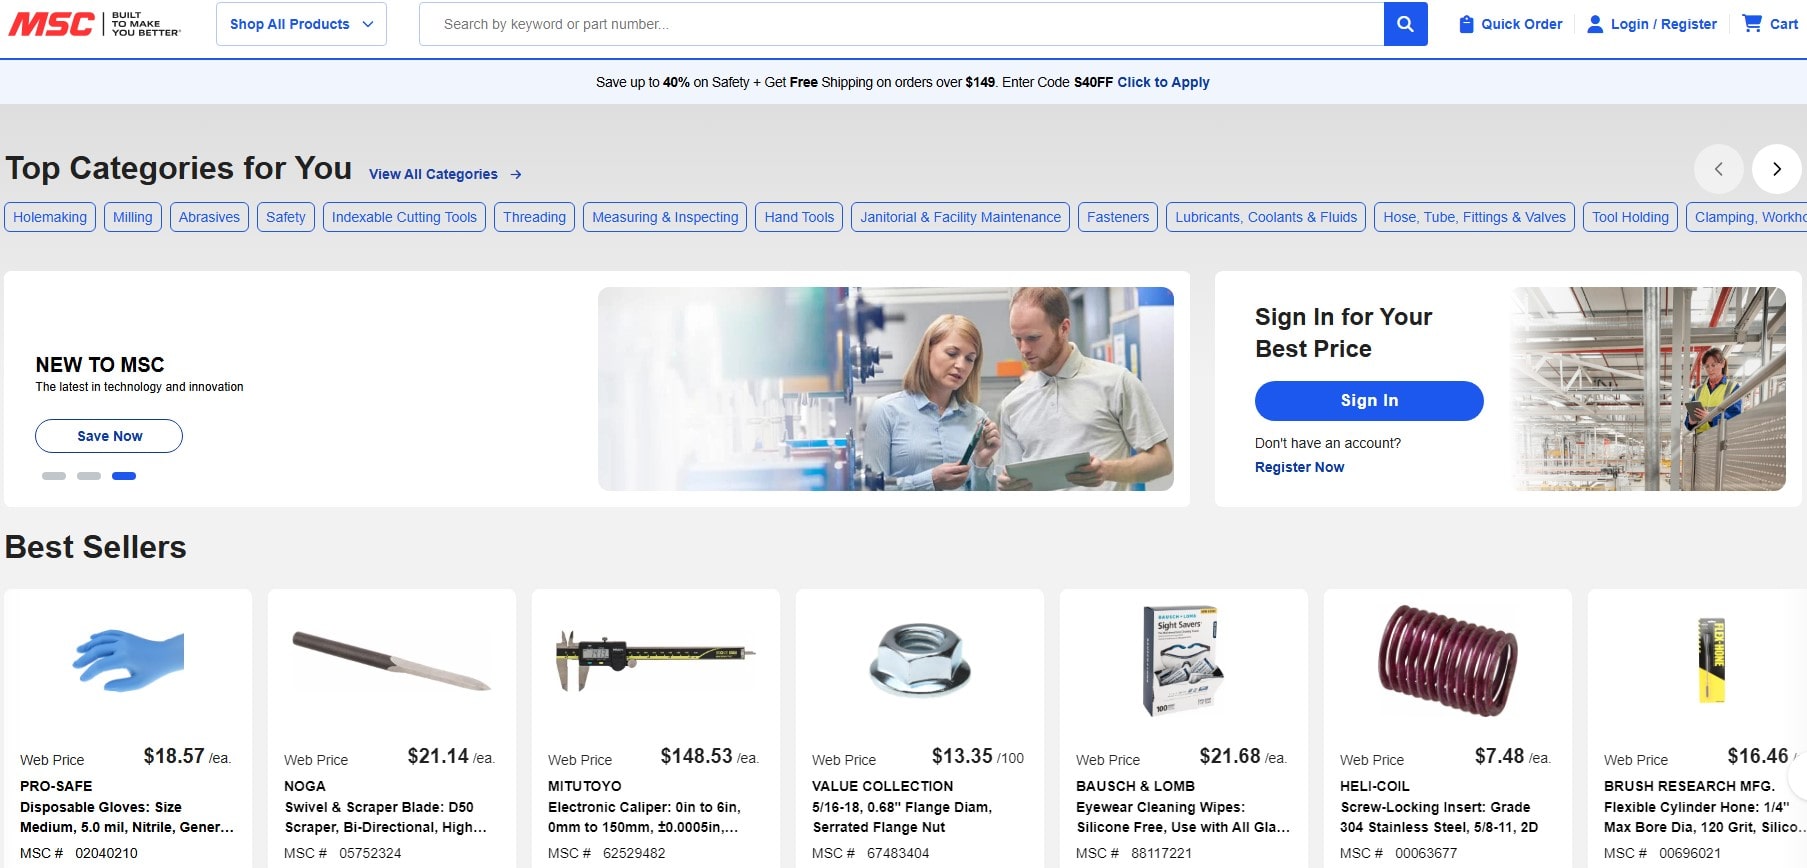This screenshot has height=868, width=1807.
Task: Click the blue search magnifier button
Action: (1405, 24)
